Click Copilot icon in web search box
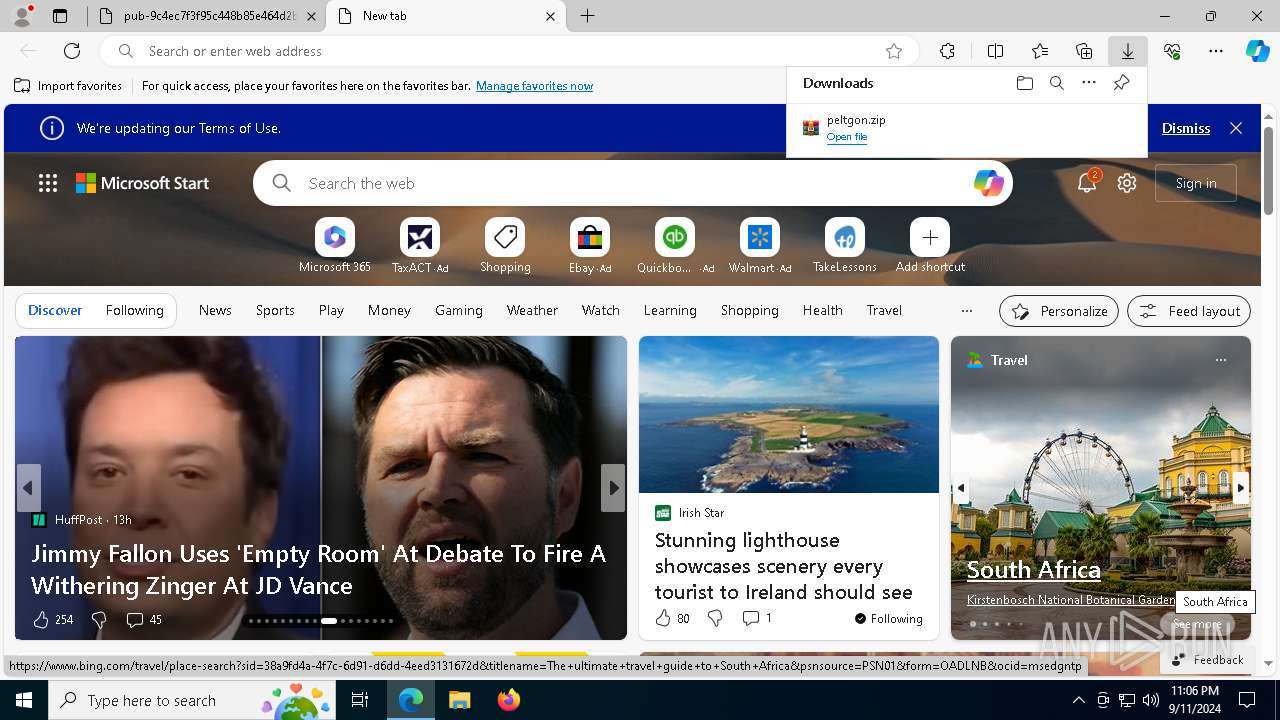 tap(988, 183)
